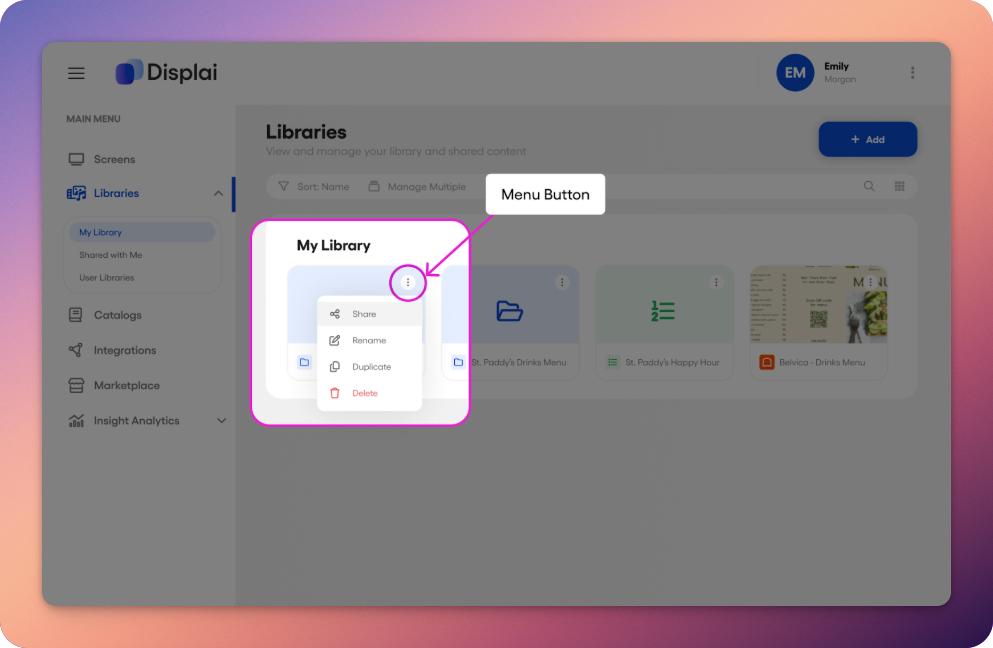Click the Catalogs icon
Image resolution: width=993 pixels, height=648 pixels.
75,315
